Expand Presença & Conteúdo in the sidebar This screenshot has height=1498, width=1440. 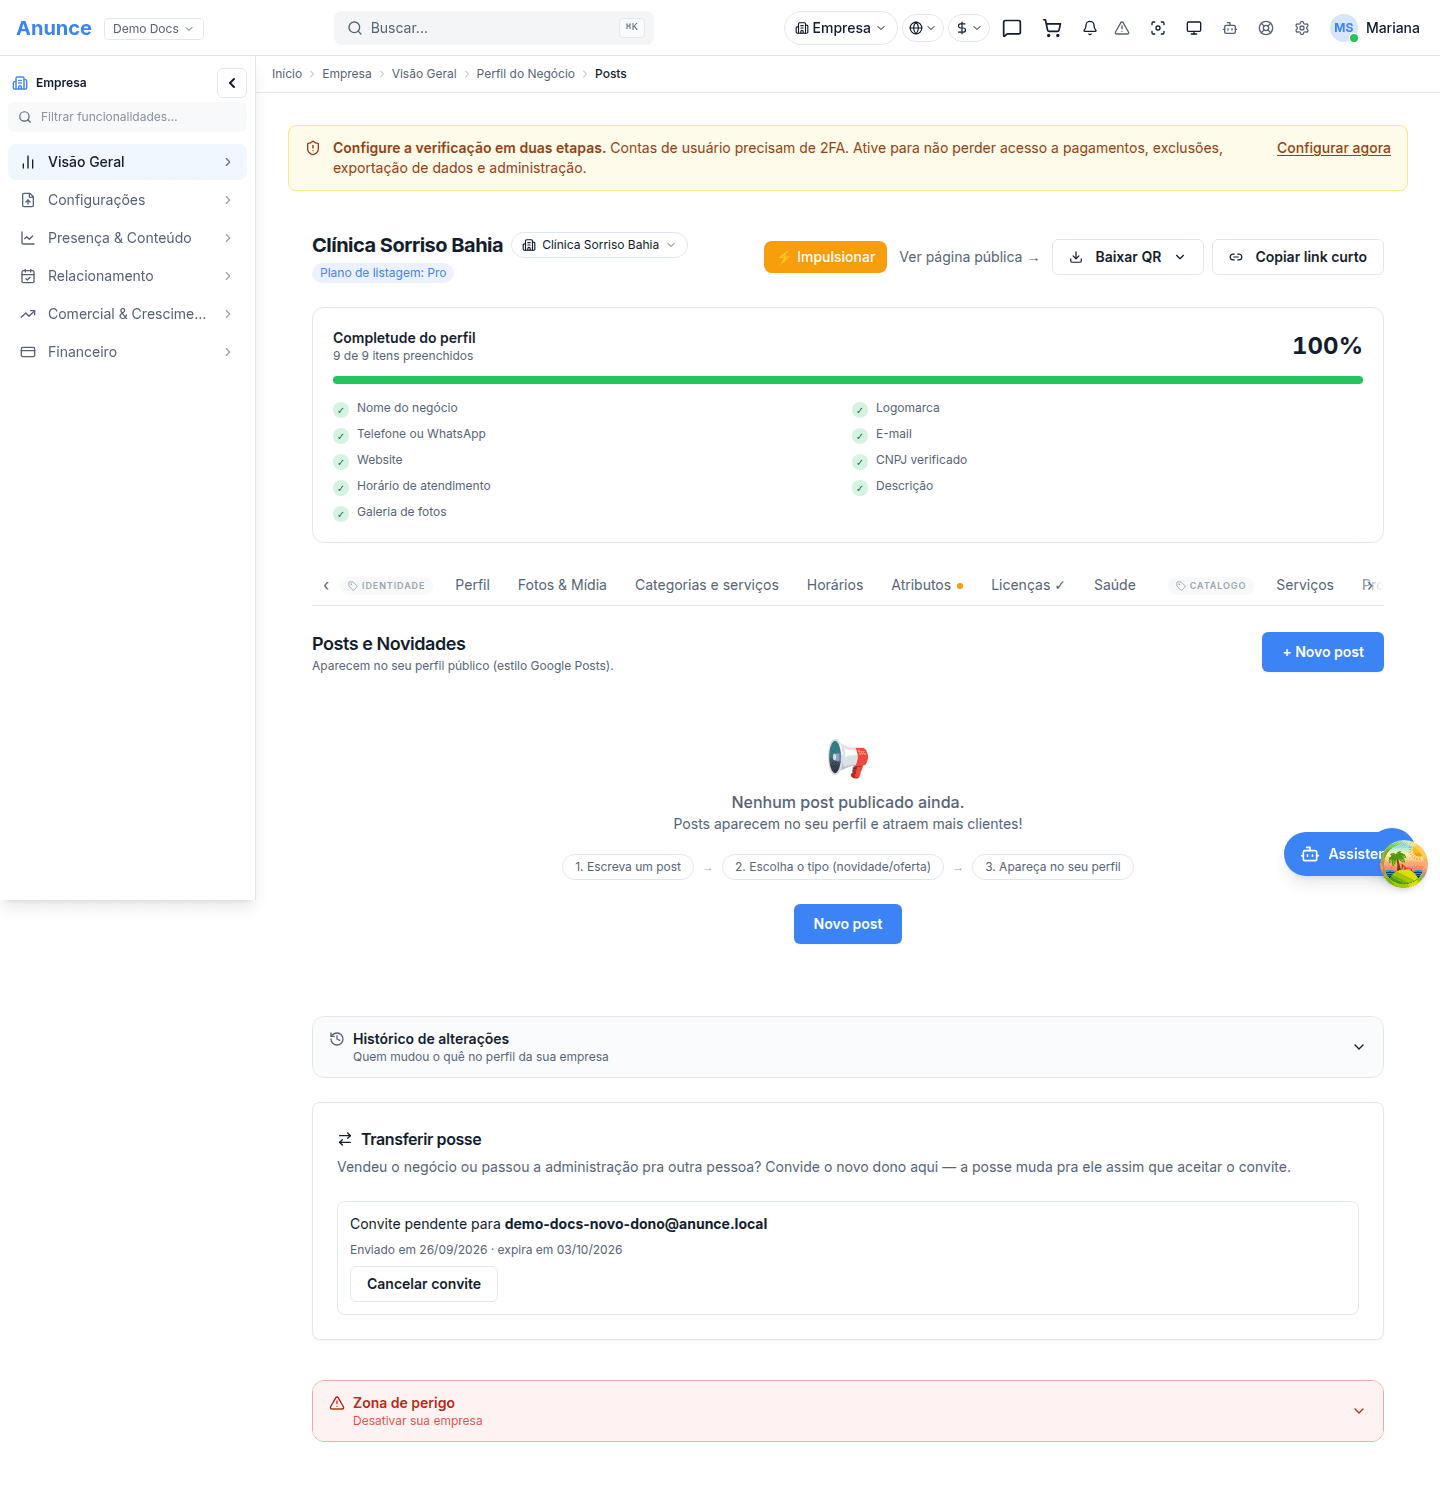click(x=127, y=238)
